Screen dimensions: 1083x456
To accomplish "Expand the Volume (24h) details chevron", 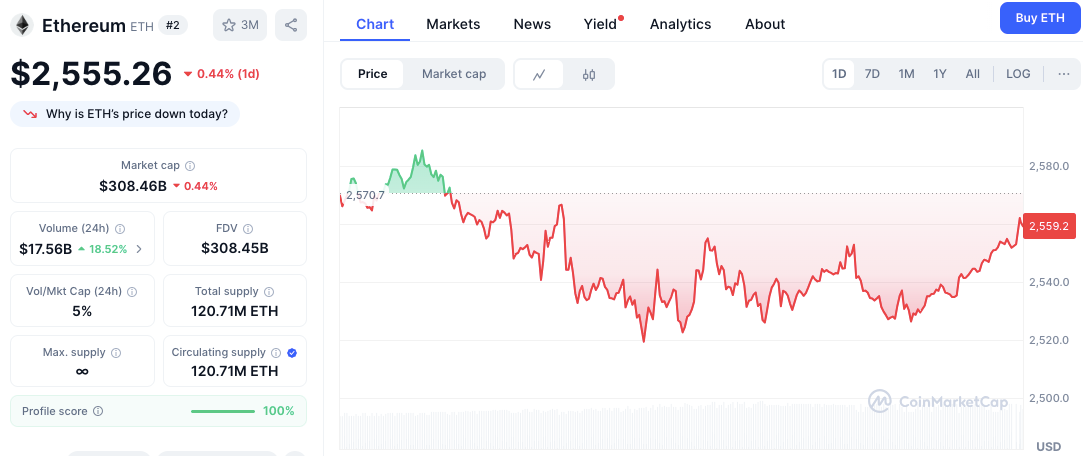I will tap(139, 249).
